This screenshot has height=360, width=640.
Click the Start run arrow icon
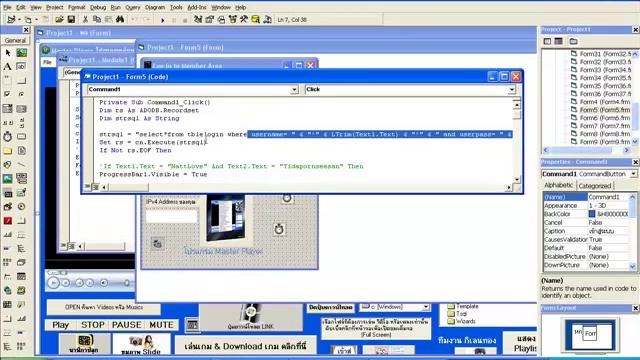coord(163,20)
